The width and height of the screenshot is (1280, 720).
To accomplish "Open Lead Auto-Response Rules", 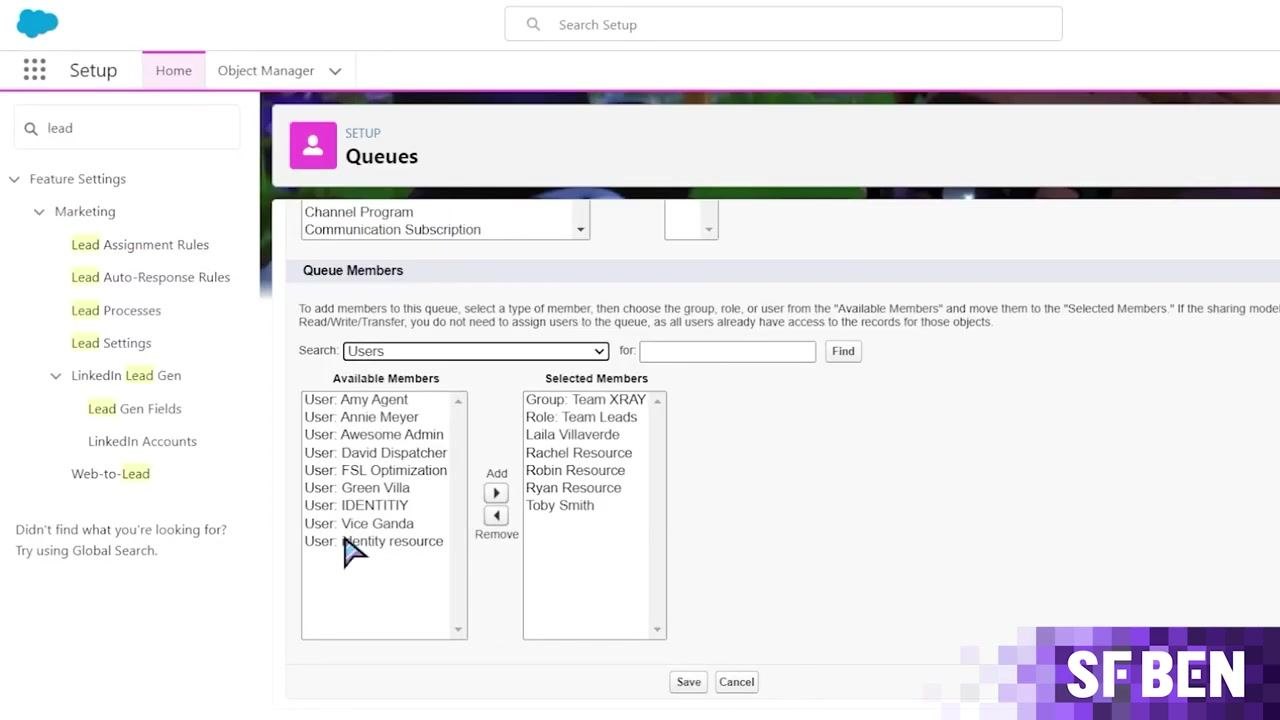I will point(151,277).
